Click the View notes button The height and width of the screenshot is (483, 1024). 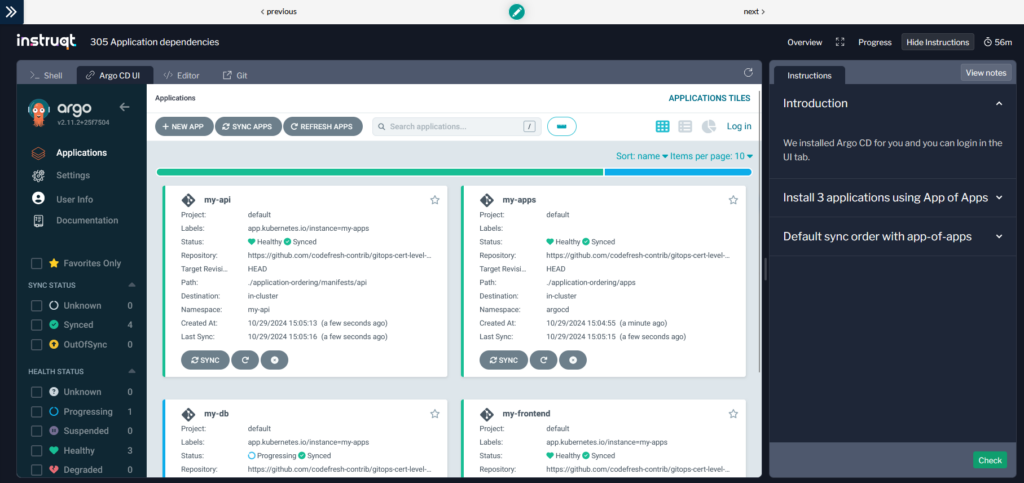(985, 72)
